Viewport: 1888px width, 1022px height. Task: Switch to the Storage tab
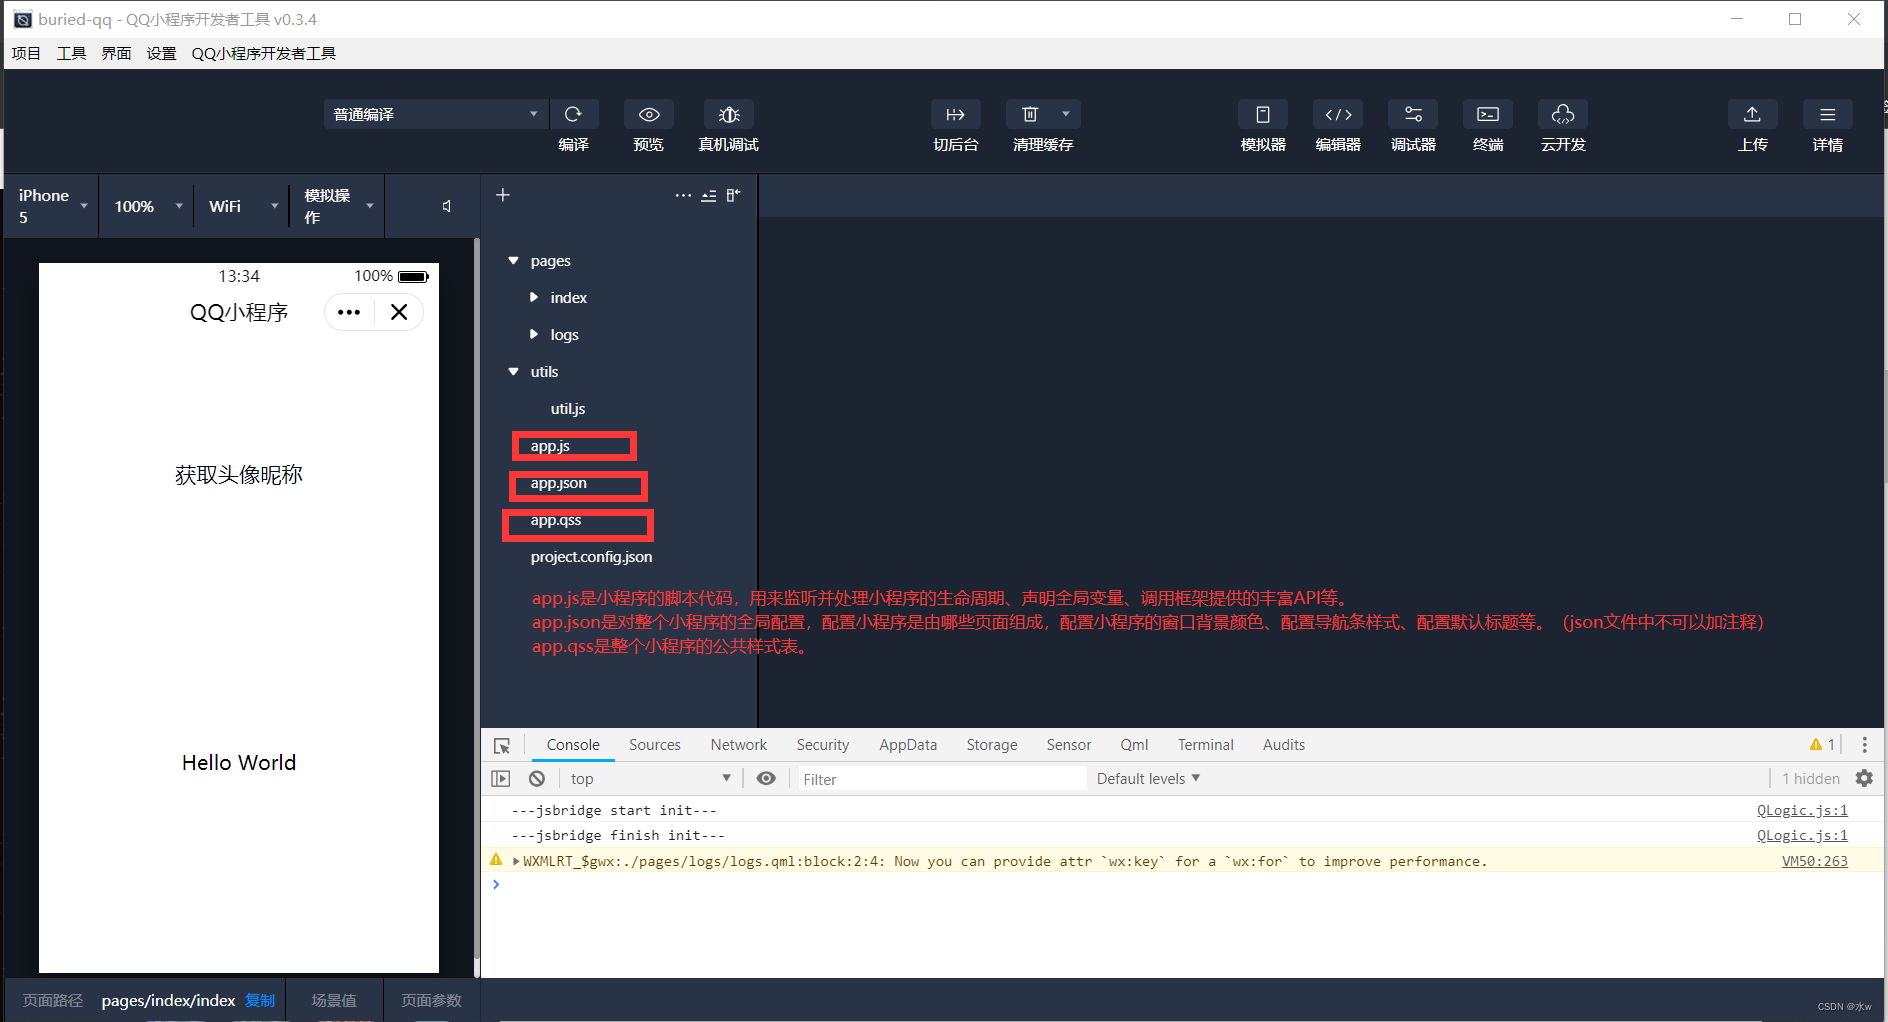click(992, 745)
